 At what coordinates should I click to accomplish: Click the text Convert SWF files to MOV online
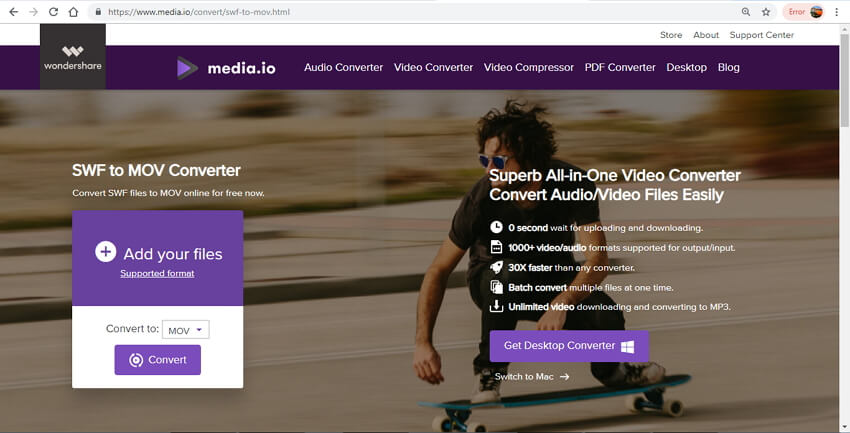point(168,193)
